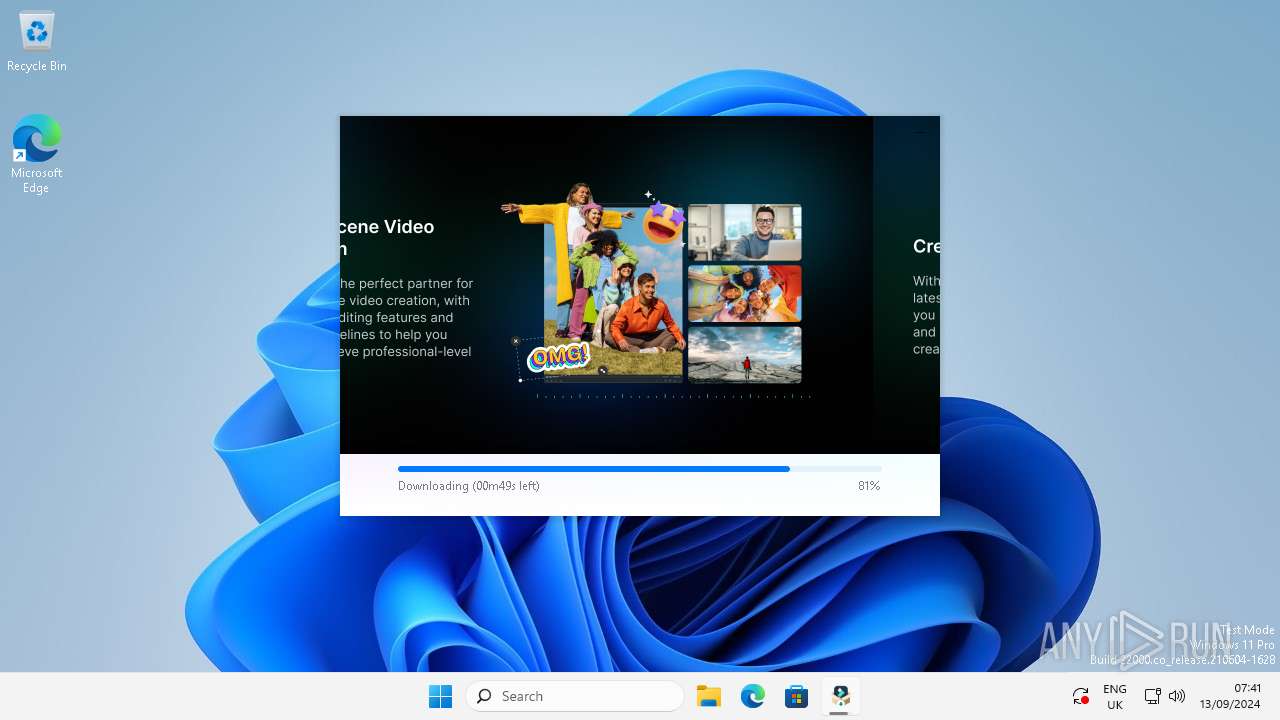
Task: Select the man at laptop thumbnail
Action: pos(745,232)
